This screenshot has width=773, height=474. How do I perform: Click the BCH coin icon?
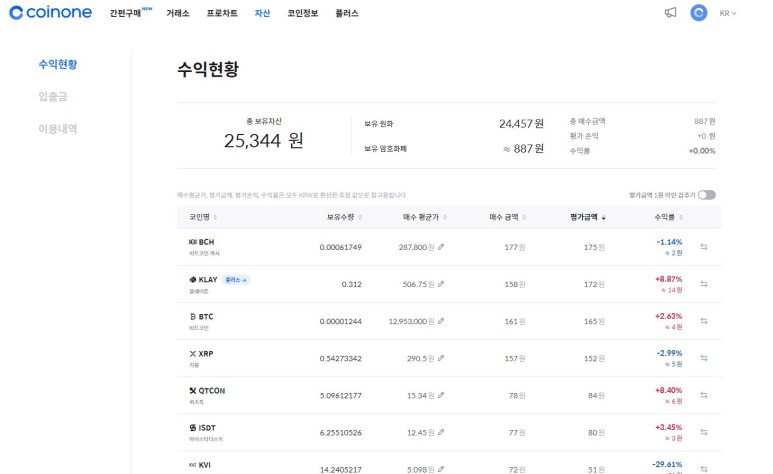point(193,242)
